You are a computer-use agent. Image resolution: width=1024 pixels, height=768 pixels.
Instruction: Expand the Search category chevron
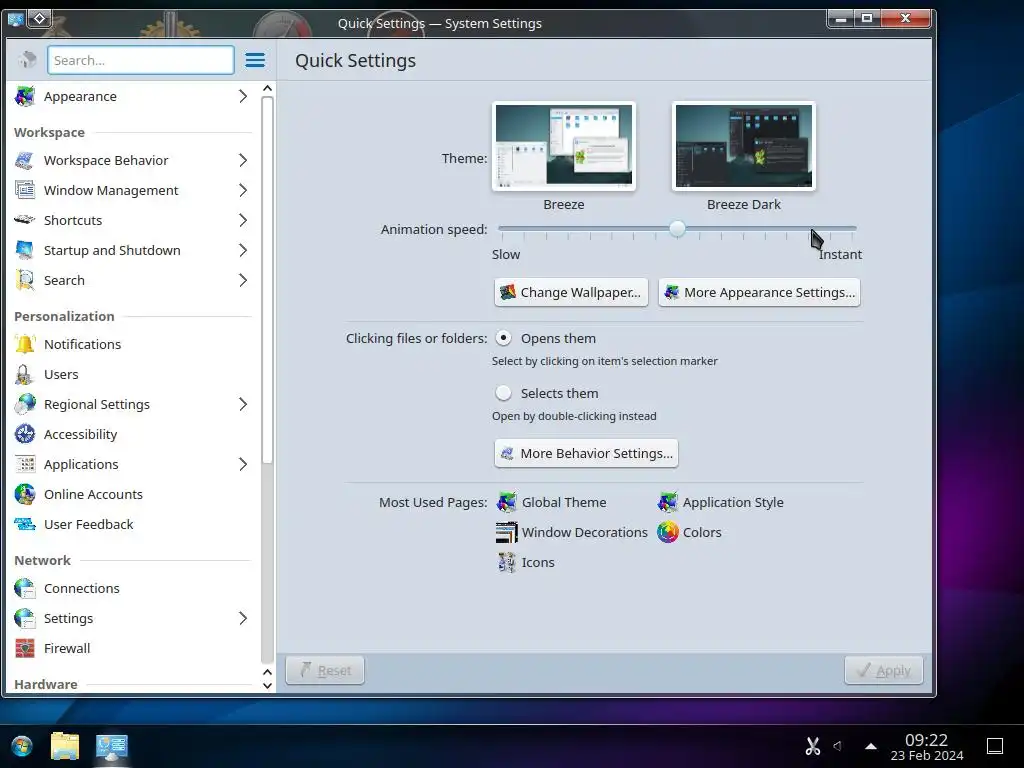coord(243,280)
